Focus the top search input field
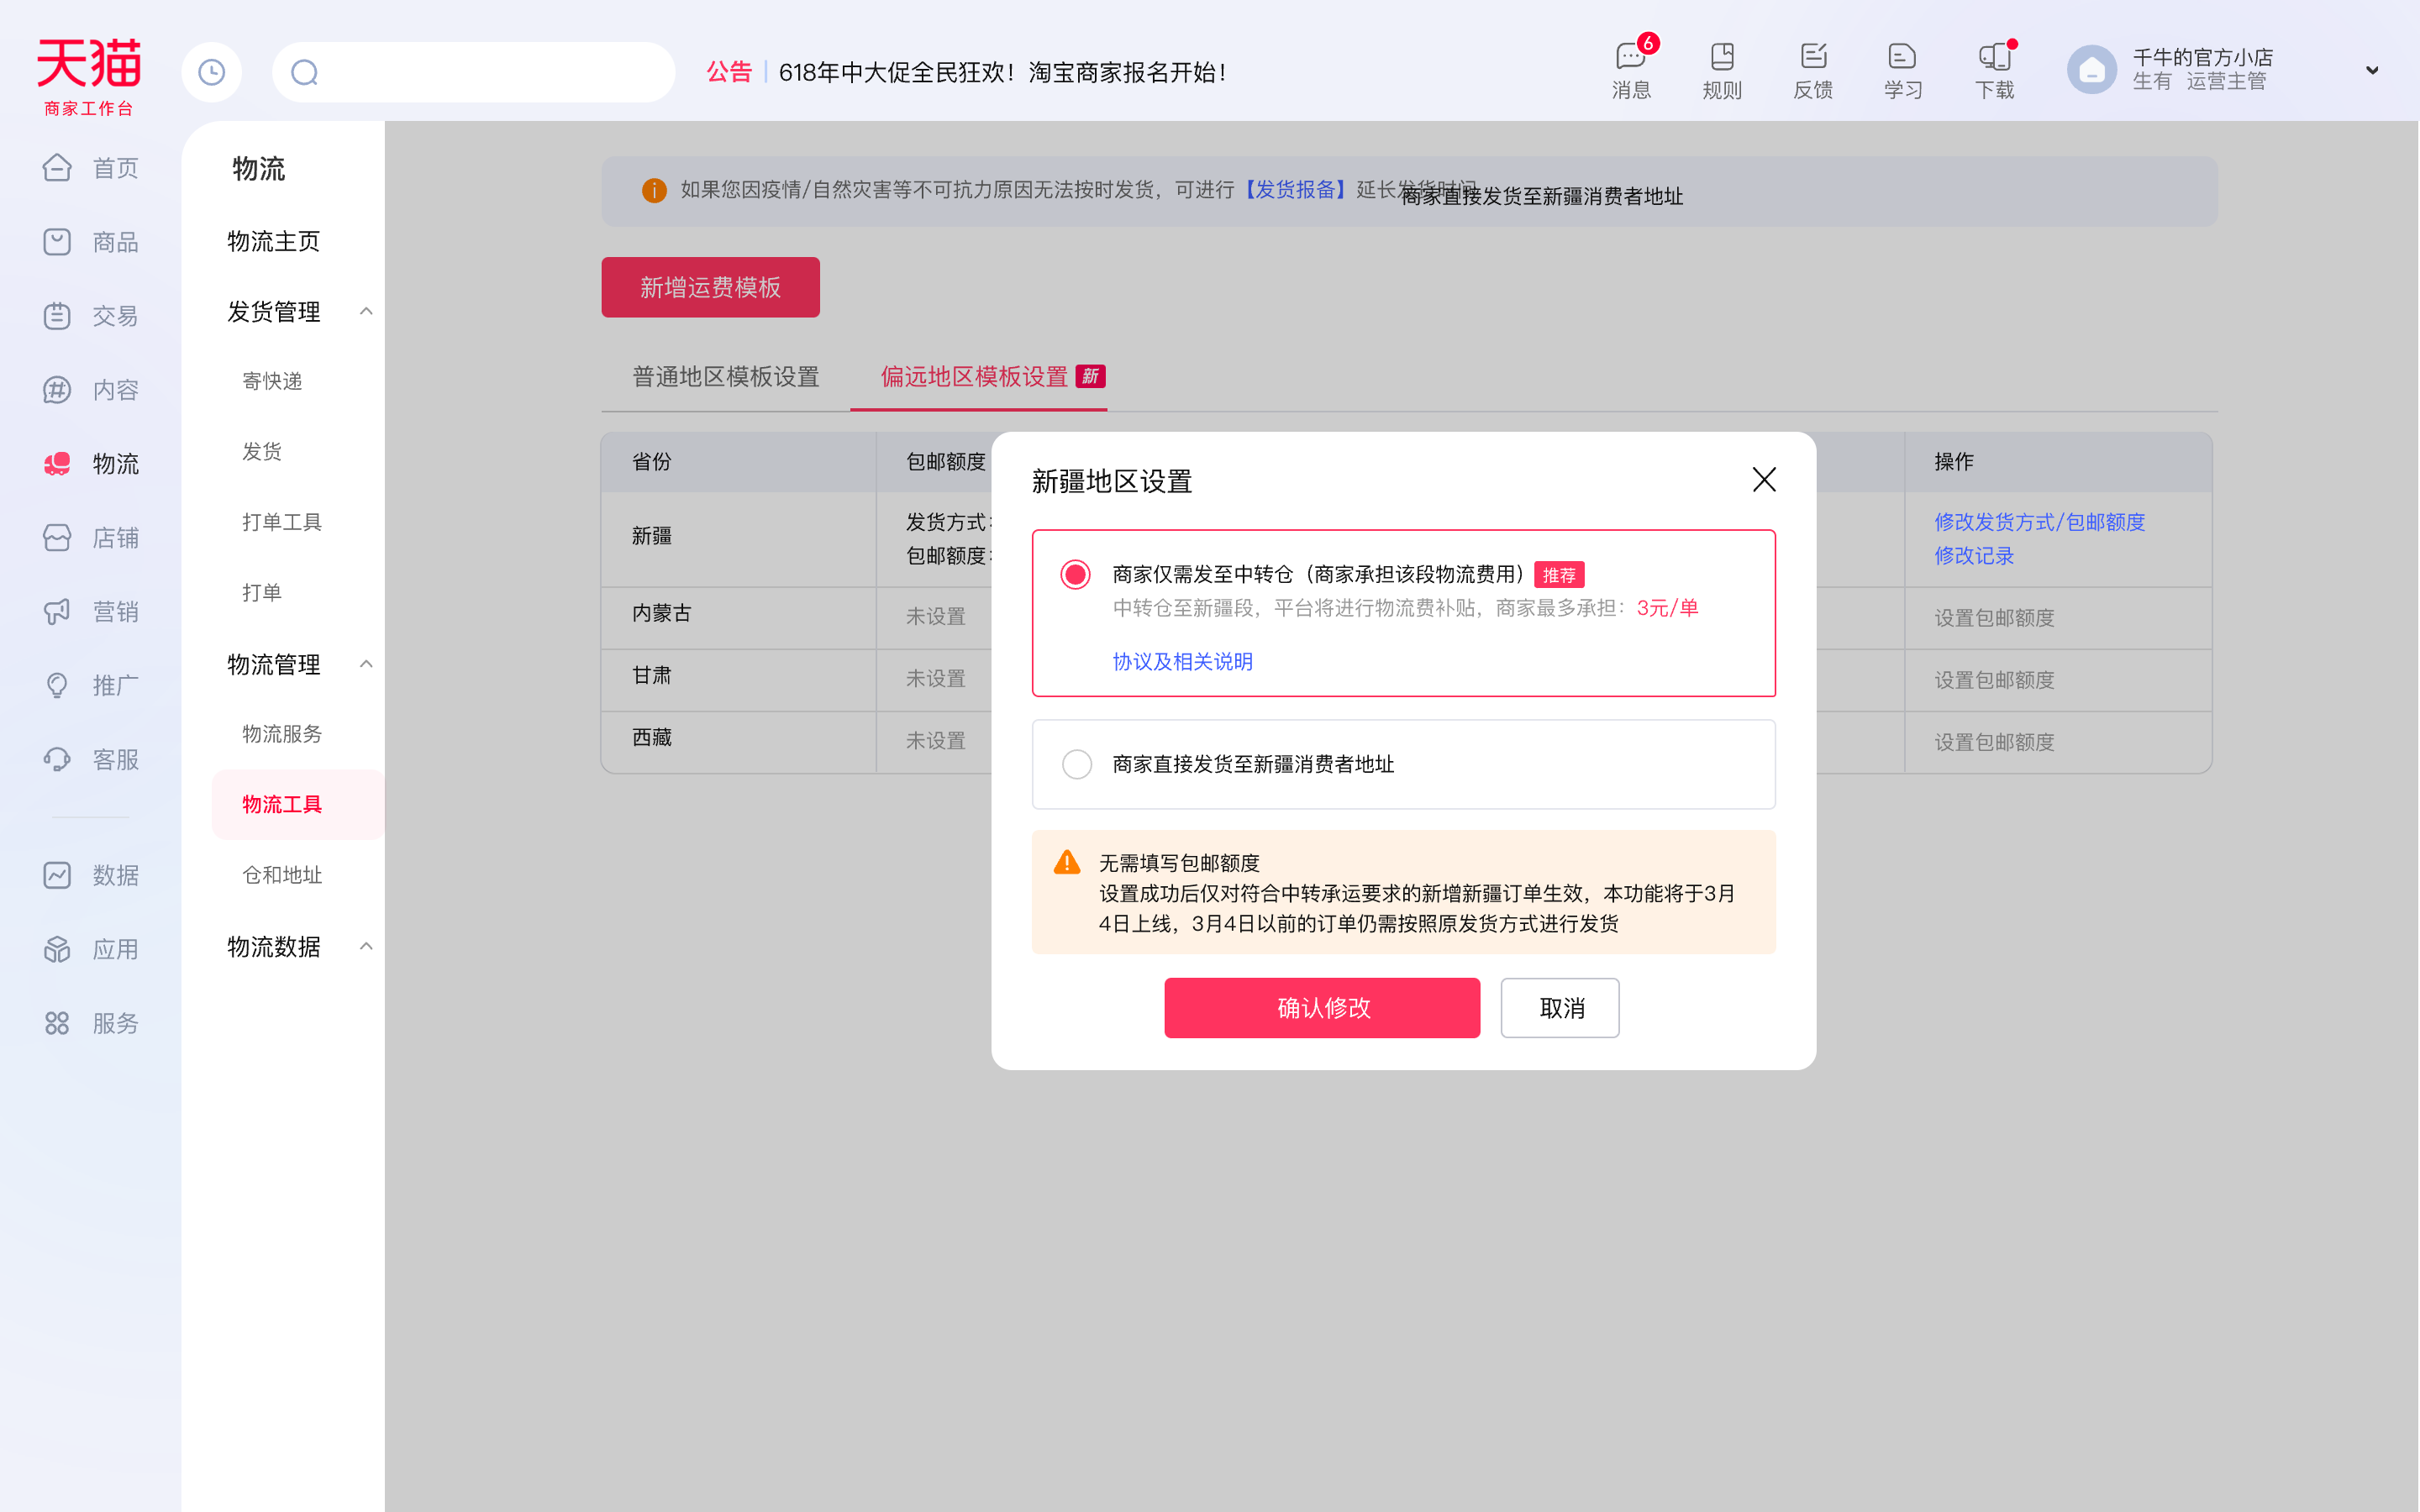The width and height of the screenshot is (2420, 1512). pos(474,72)
